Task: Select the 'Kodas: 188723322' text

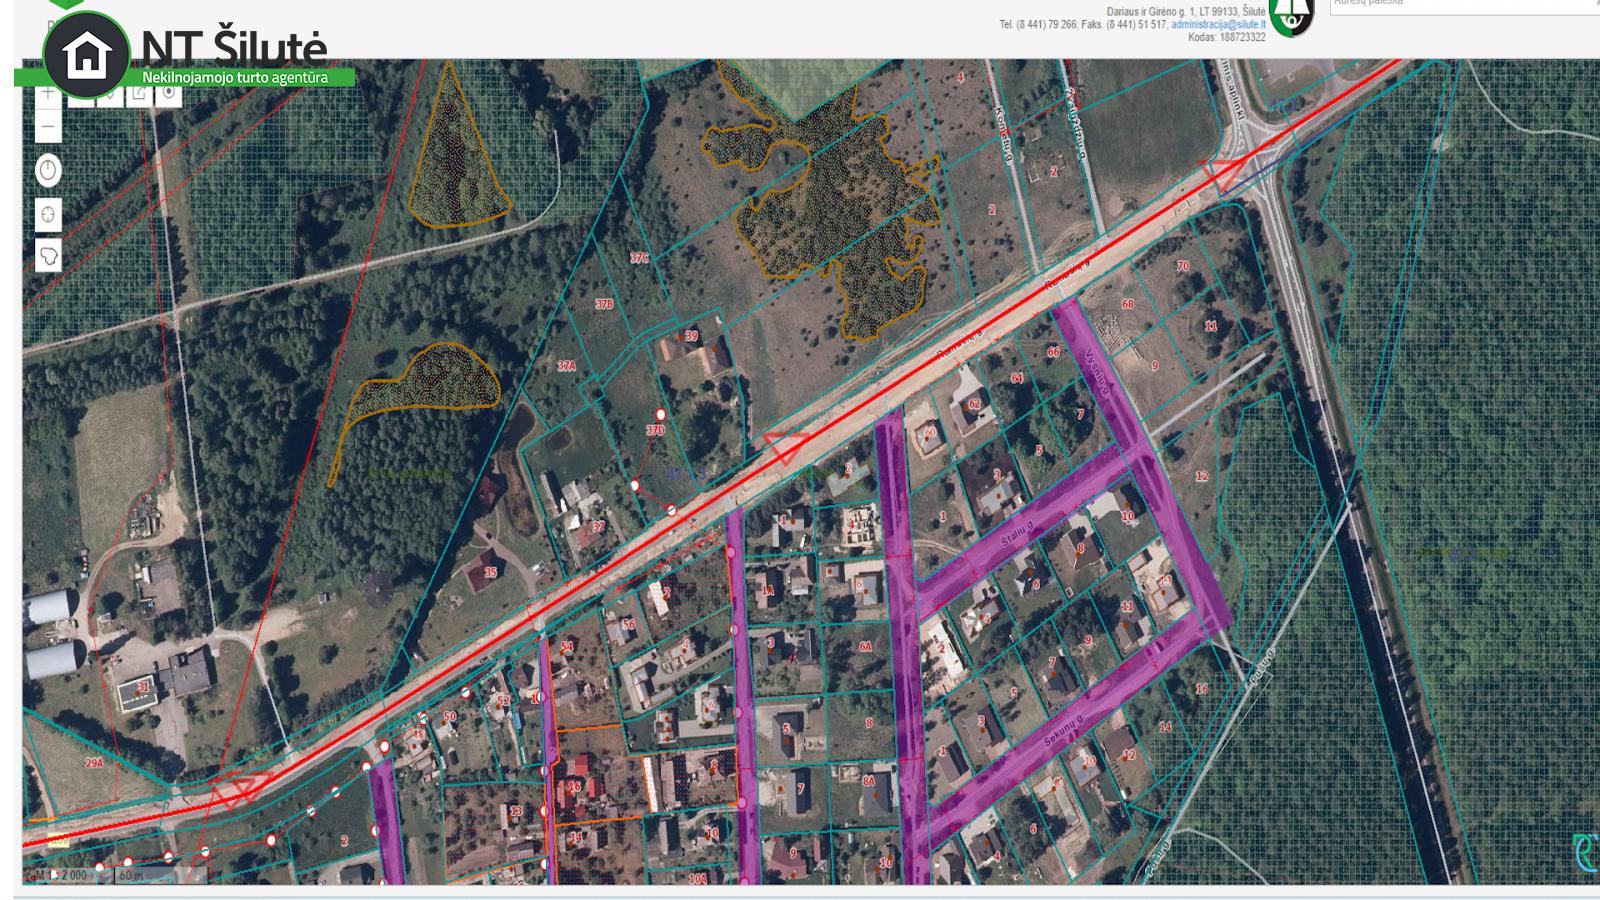Action: coord(1227,37)
